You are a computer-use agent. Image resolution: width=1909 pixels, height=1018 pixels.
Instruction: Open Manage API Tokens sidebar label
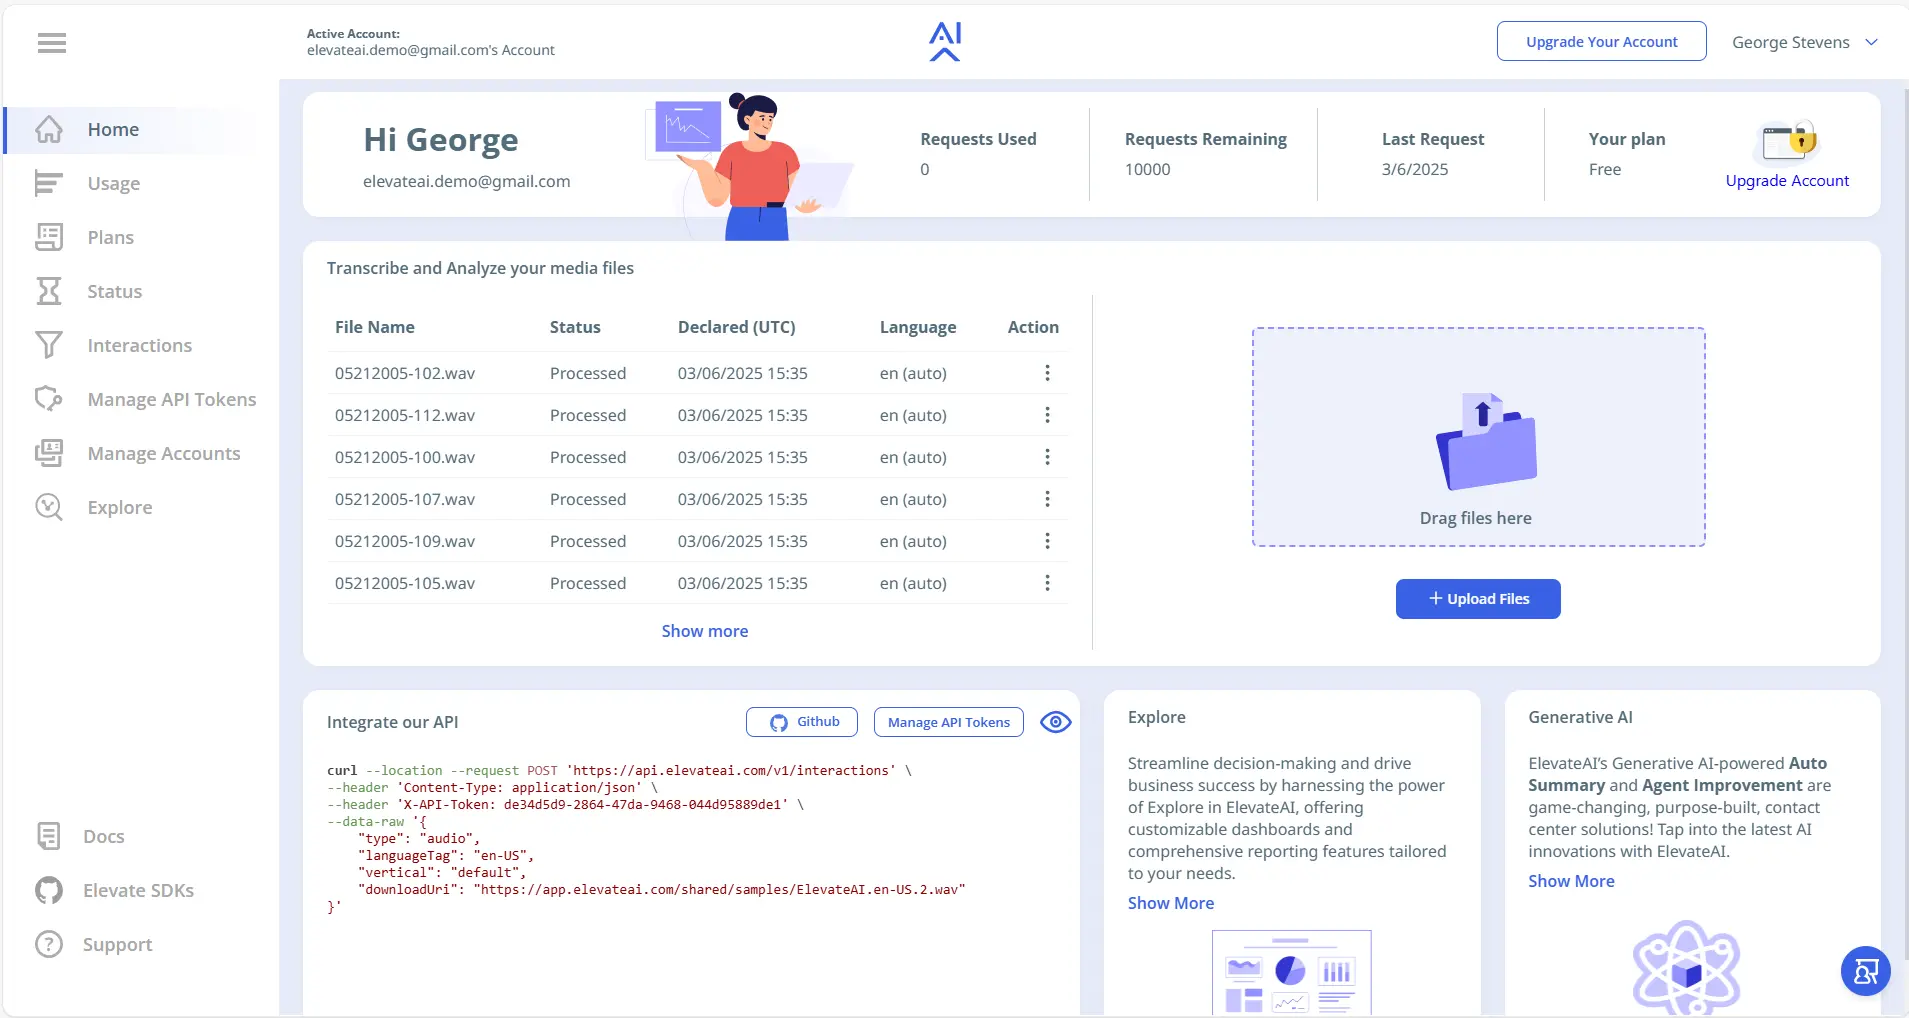tap(172, 399)
